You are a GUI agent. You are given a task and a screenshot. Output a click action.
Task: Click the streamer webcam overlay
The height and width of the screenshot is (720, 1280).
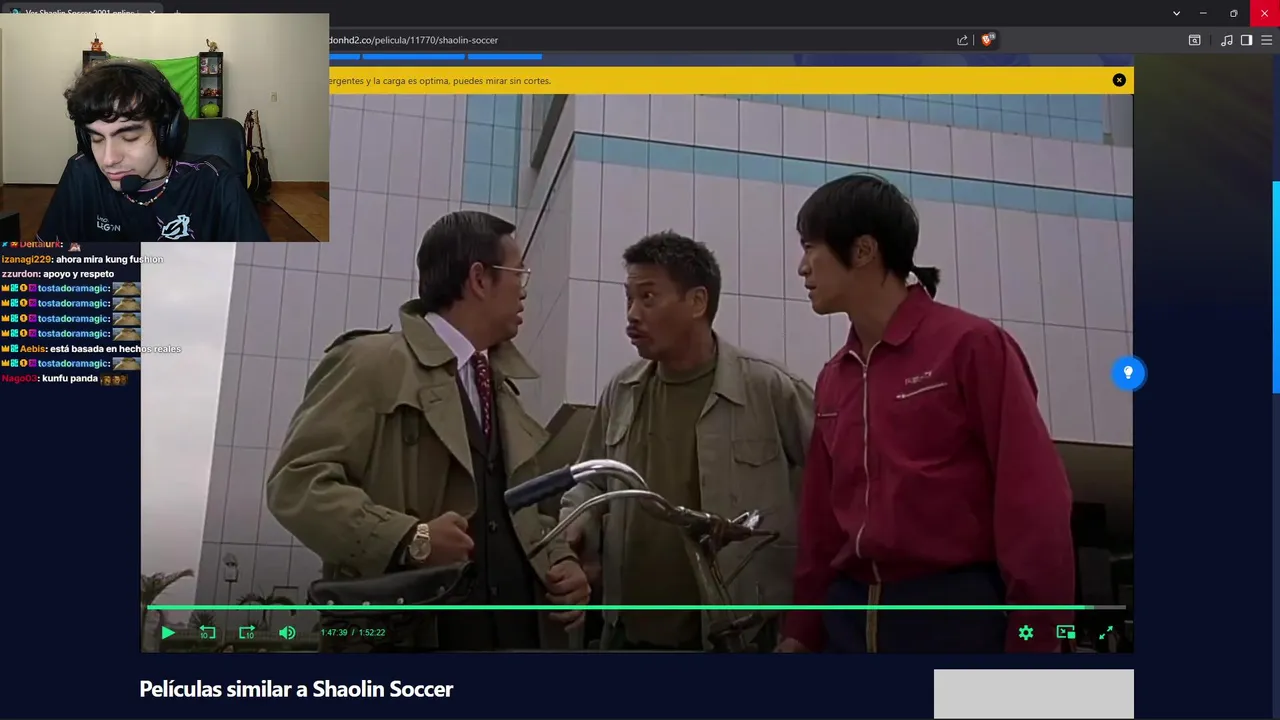click(164, 128)
